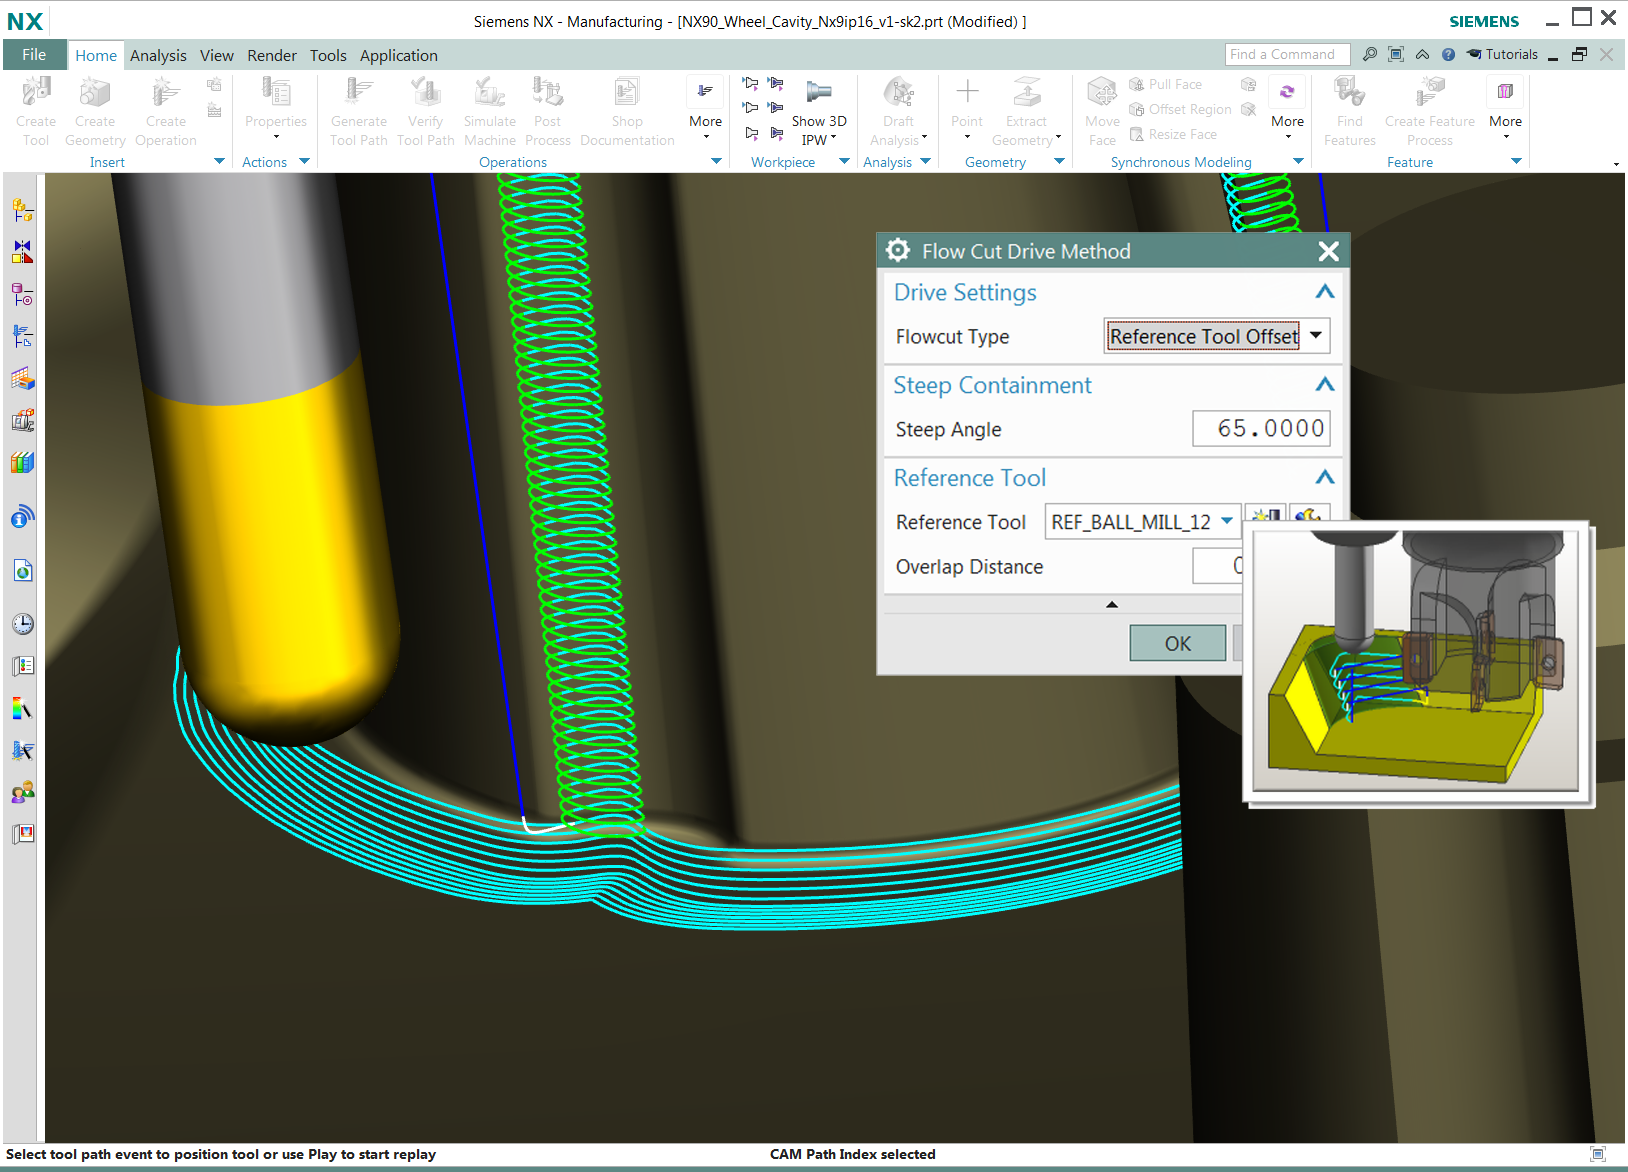Open the Reference Tool dropdown list
Screen dimensions: 1628x1172
coord(1227,521)
